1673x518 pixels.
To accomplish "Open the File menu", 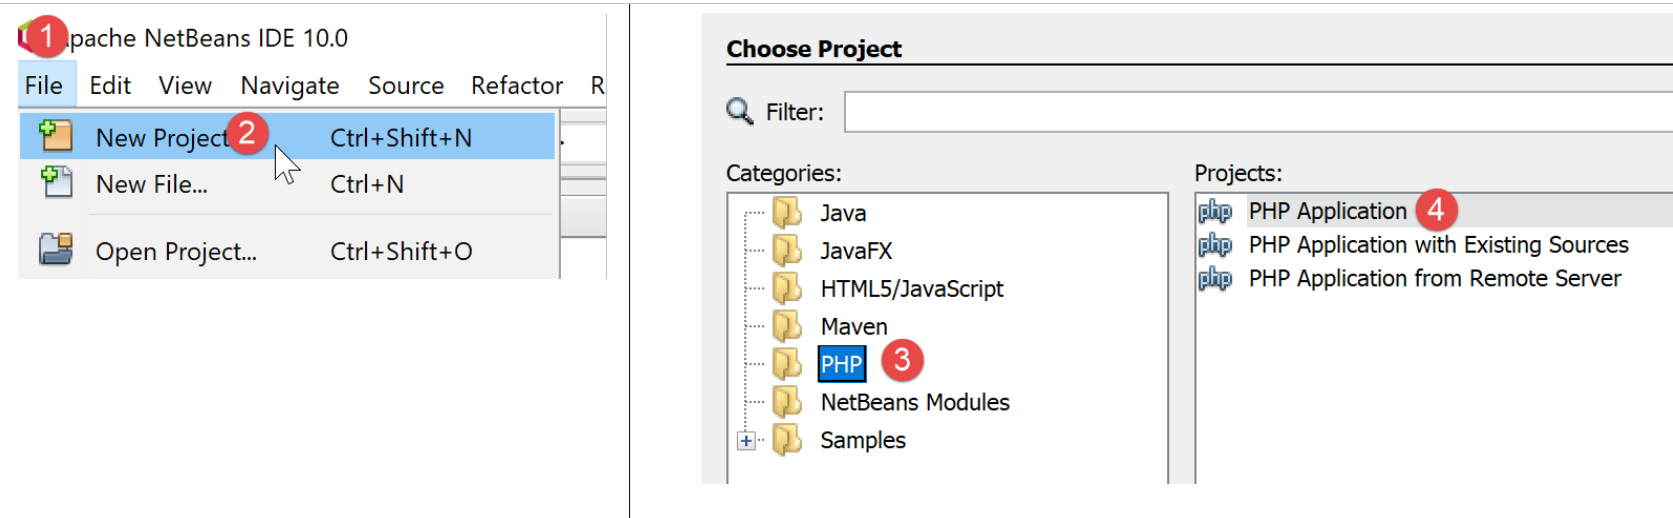I will (x=44, y=86).
